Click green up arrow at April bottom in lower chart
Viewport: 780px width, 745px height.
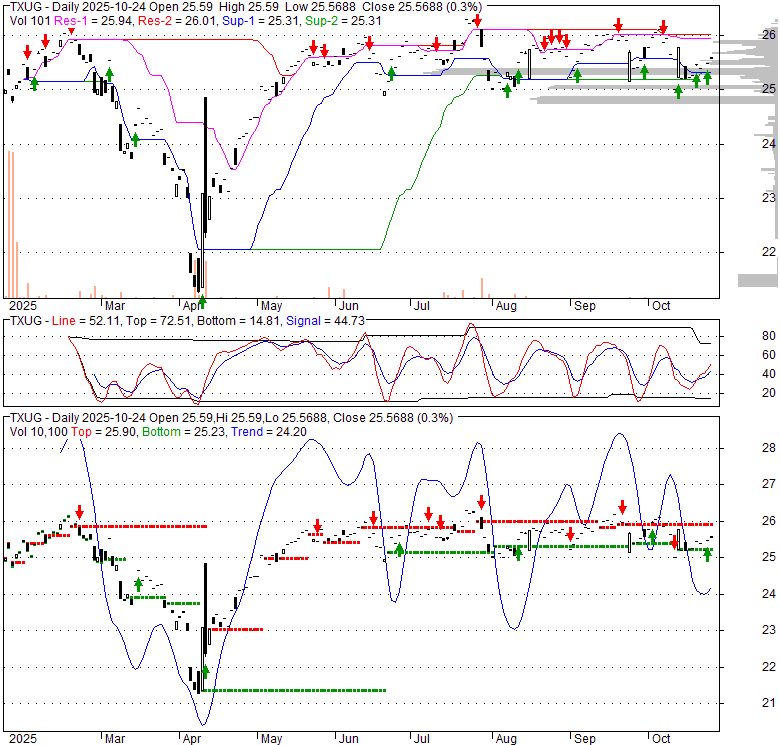(205, 672)
